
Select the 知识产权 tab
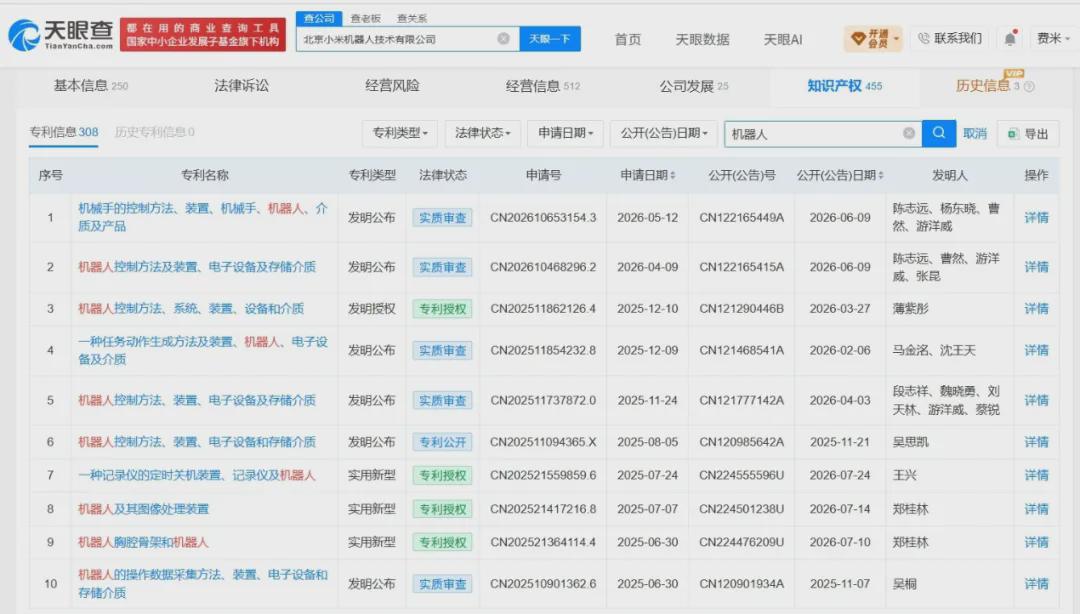844,85
